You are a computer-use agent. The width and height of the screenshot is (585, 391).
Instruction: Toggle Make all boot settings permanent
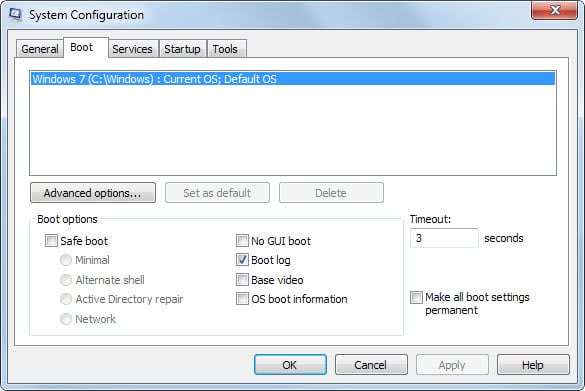pos(416,297)
